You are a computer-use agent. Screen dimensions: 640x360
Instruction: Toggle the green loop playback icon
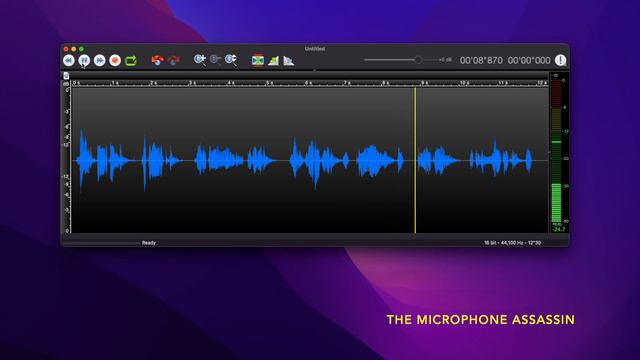pyautogui.click(x=131, y=61)
